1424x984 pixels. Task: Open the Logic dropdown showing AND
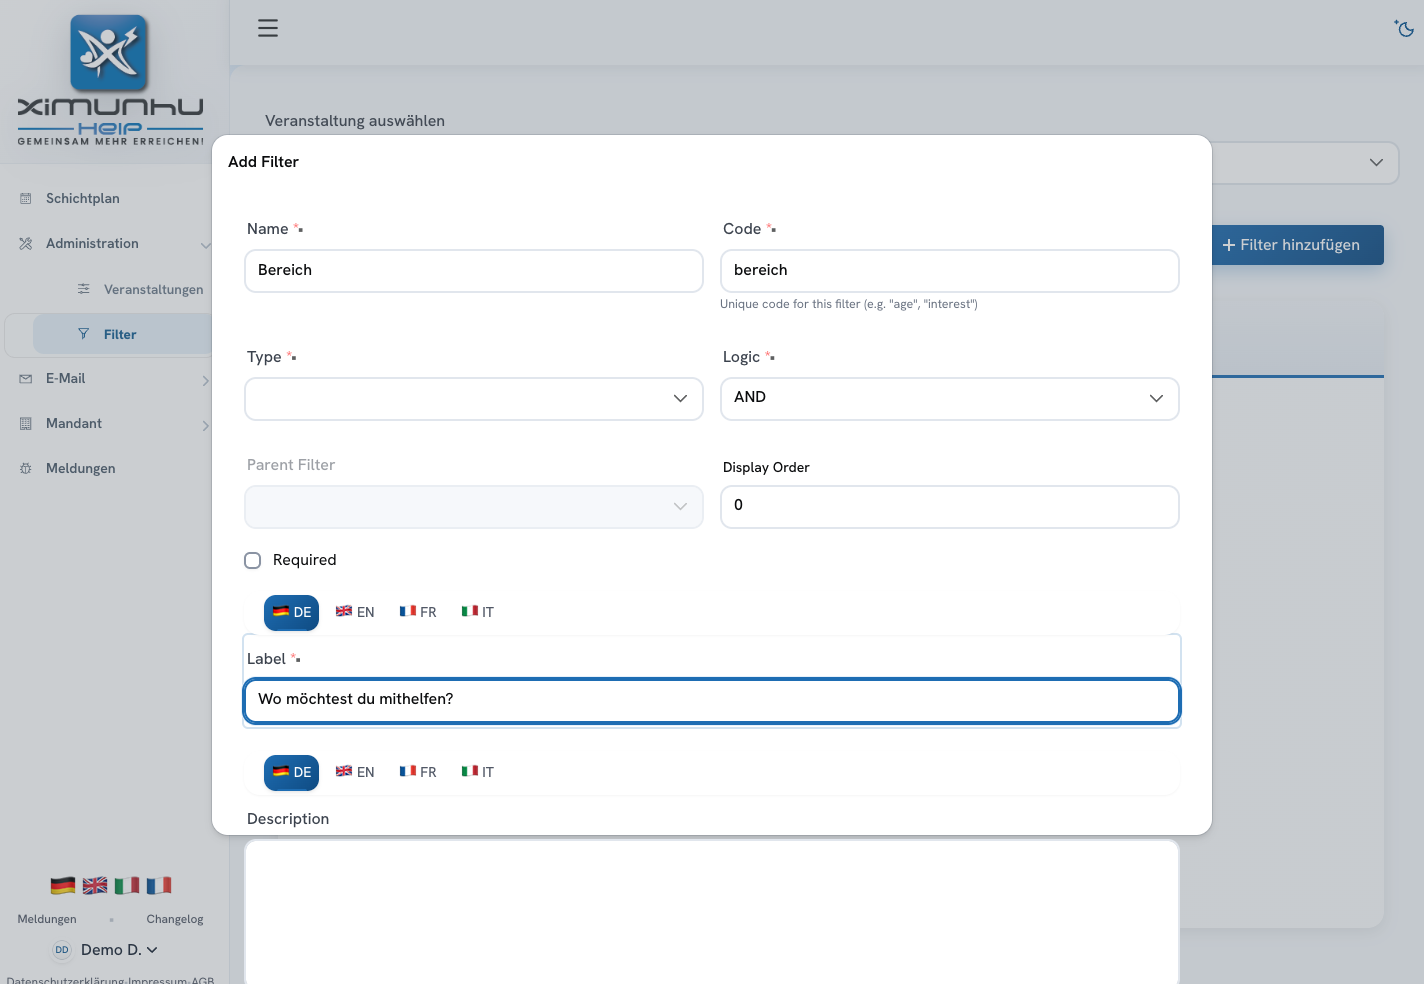pyautogui.click(x=950, y=399)
